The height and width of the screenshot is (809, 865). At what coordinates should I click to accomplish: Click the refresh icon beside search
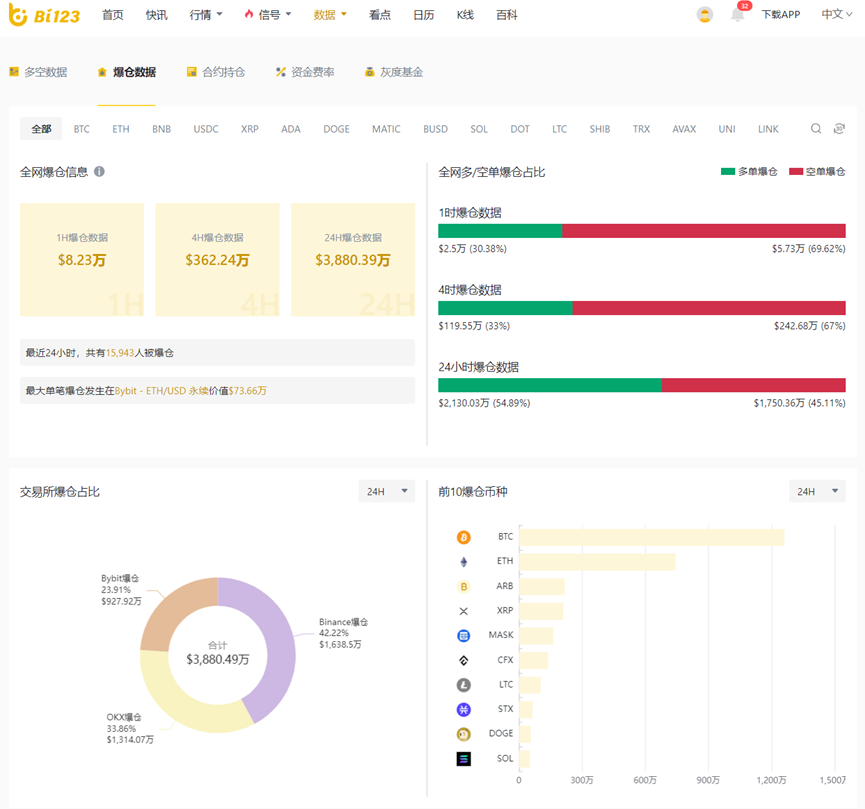point(839,129)
